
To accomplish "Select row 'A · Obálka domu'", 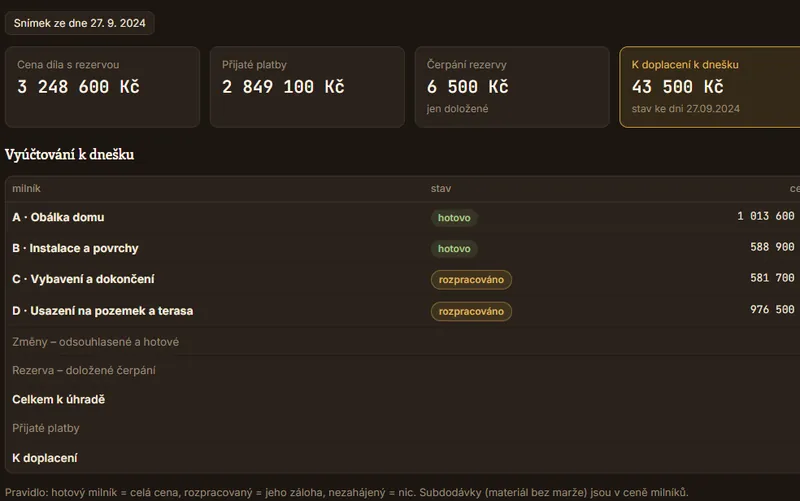I will (x=403, y=217).
